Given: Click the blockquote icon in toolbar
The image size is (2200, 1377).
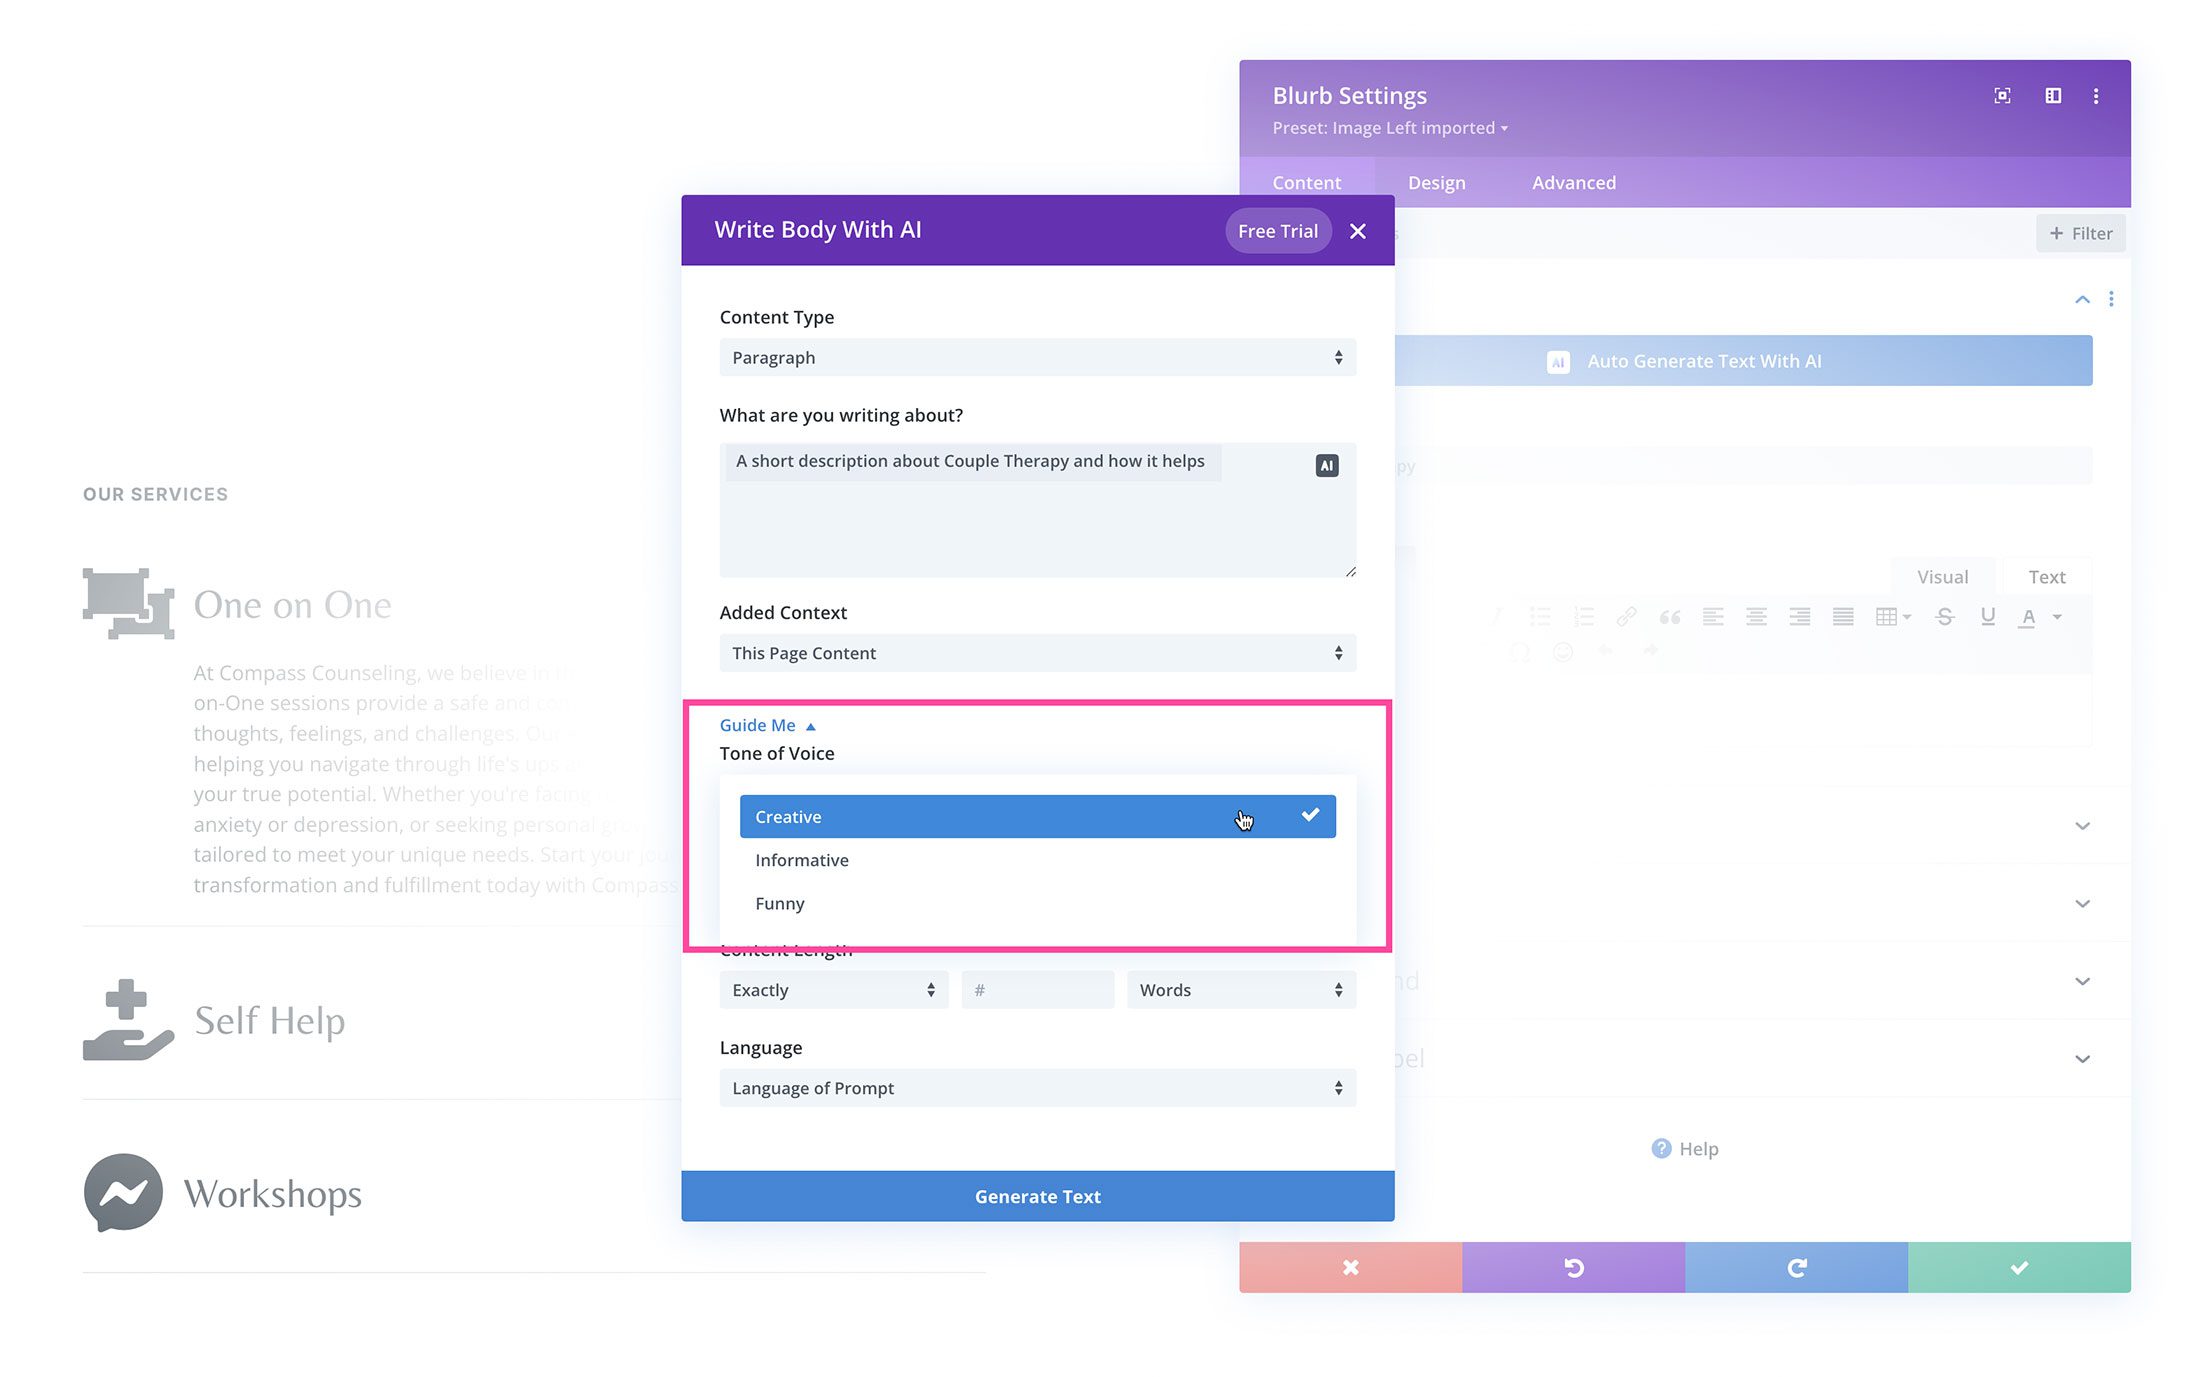Looking at the screenshot, I should click(1665, 617).
